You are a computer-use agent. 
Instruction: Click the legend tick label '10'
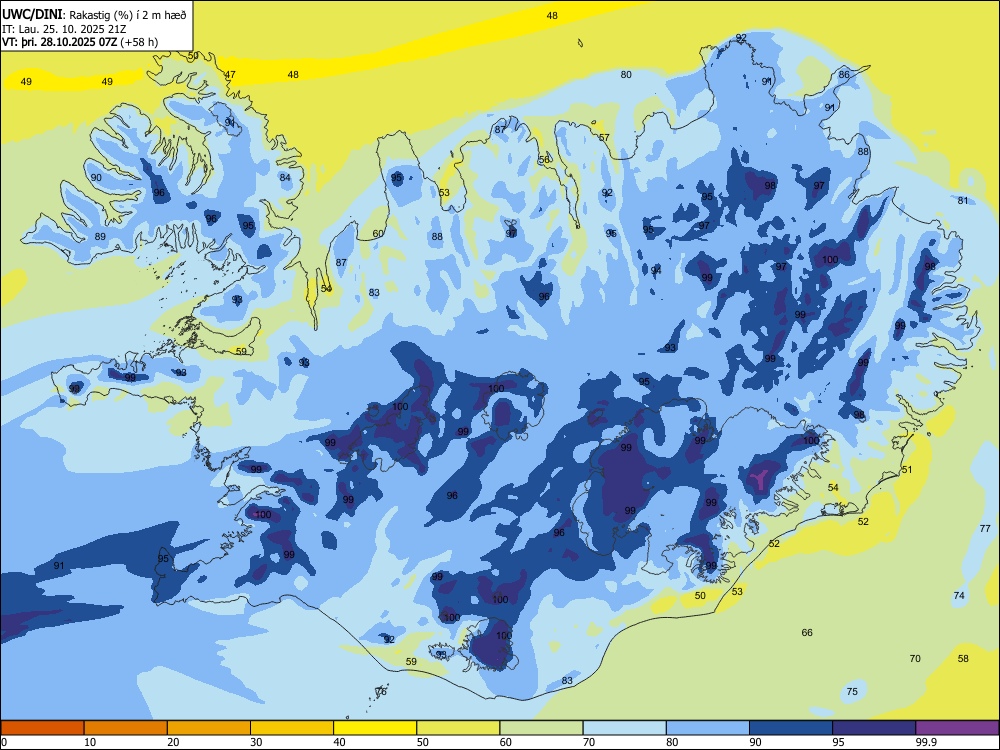pyautogui.click(x=90, y=742)
